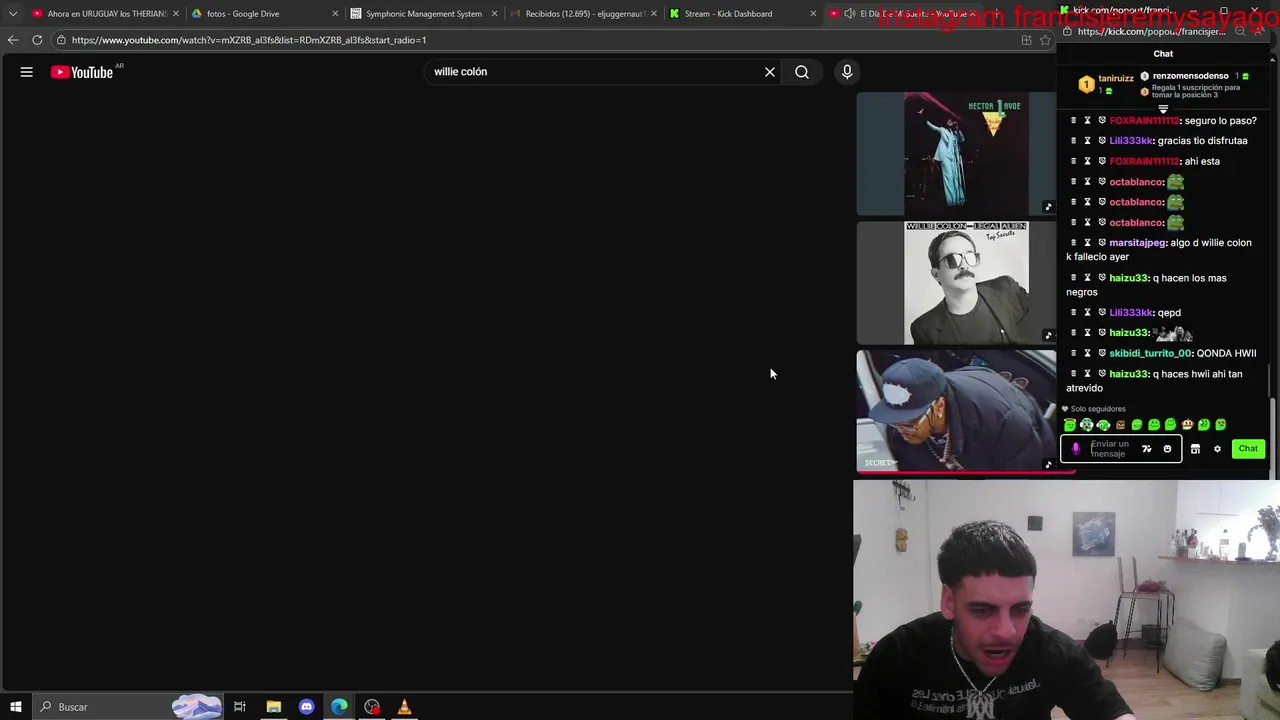Click the 'Chat' header in Kick popout
1280x720 pixels.
click(1163, 54)
